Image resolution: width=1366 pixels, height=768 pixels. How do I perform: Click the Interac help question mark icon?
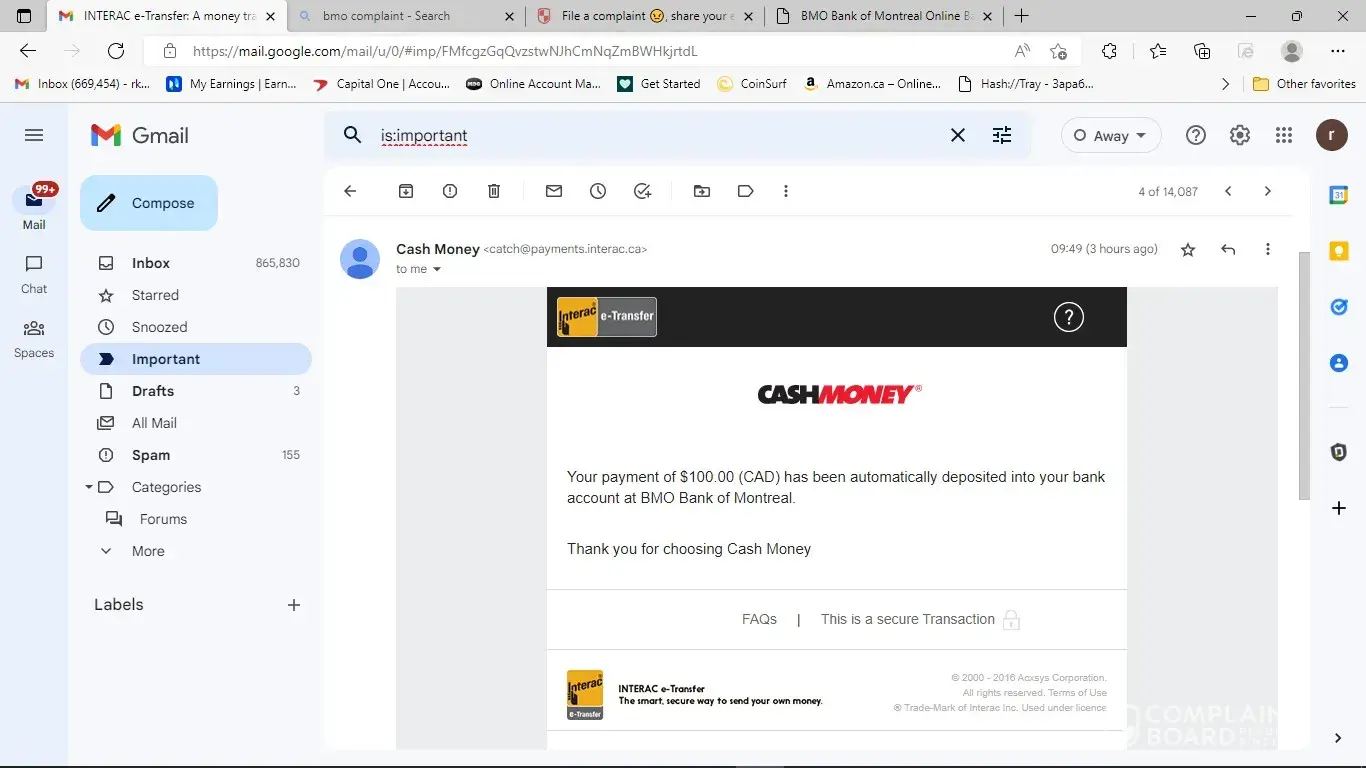[1069, 317]
